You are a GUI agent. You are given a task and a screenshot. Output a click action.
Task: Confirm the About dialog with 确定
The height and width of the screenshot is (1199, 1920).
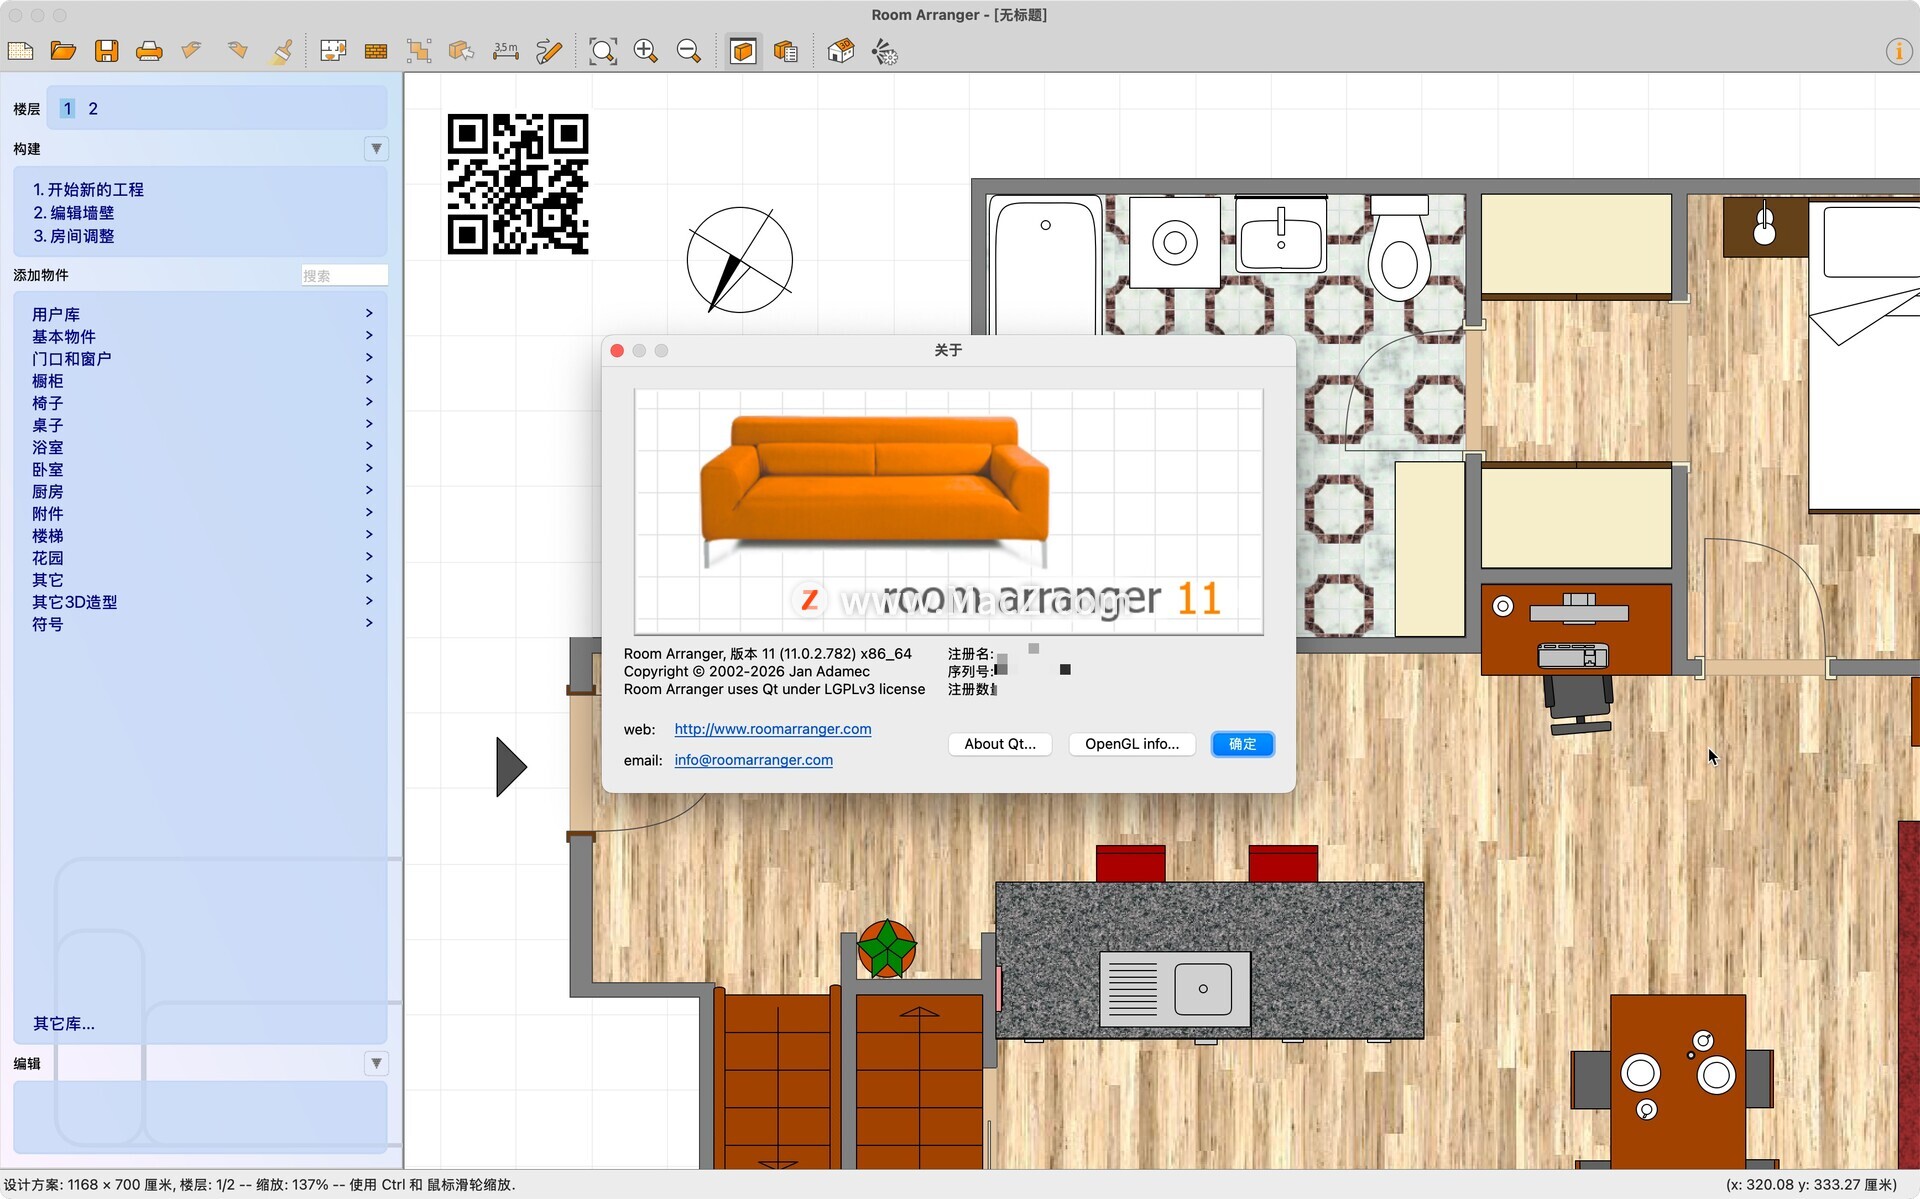click(x=1242, y=744)
